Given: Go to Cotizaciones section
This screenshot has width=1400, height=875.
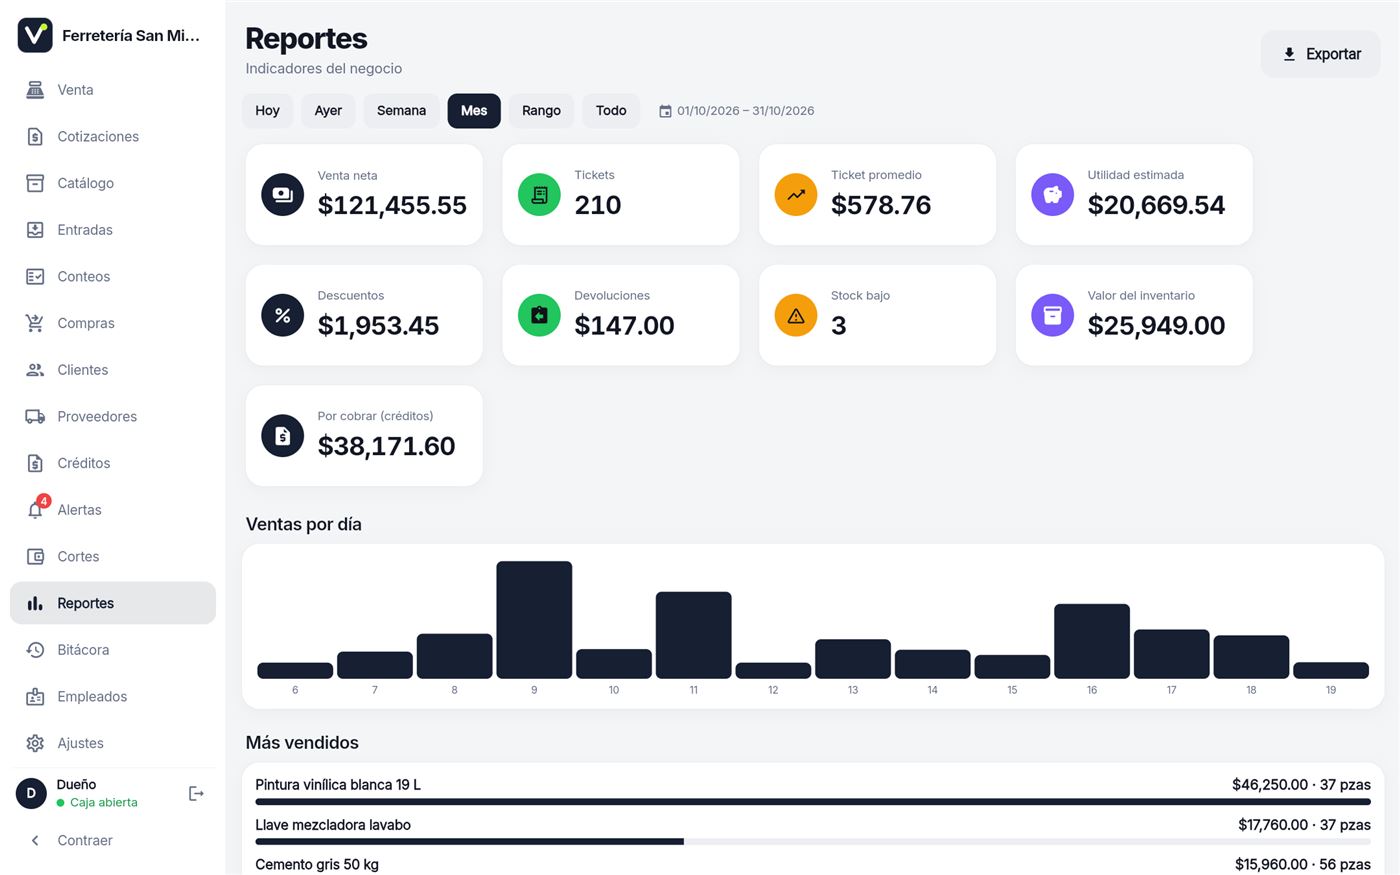Looking at the screenshot, I should coord(113,137).
